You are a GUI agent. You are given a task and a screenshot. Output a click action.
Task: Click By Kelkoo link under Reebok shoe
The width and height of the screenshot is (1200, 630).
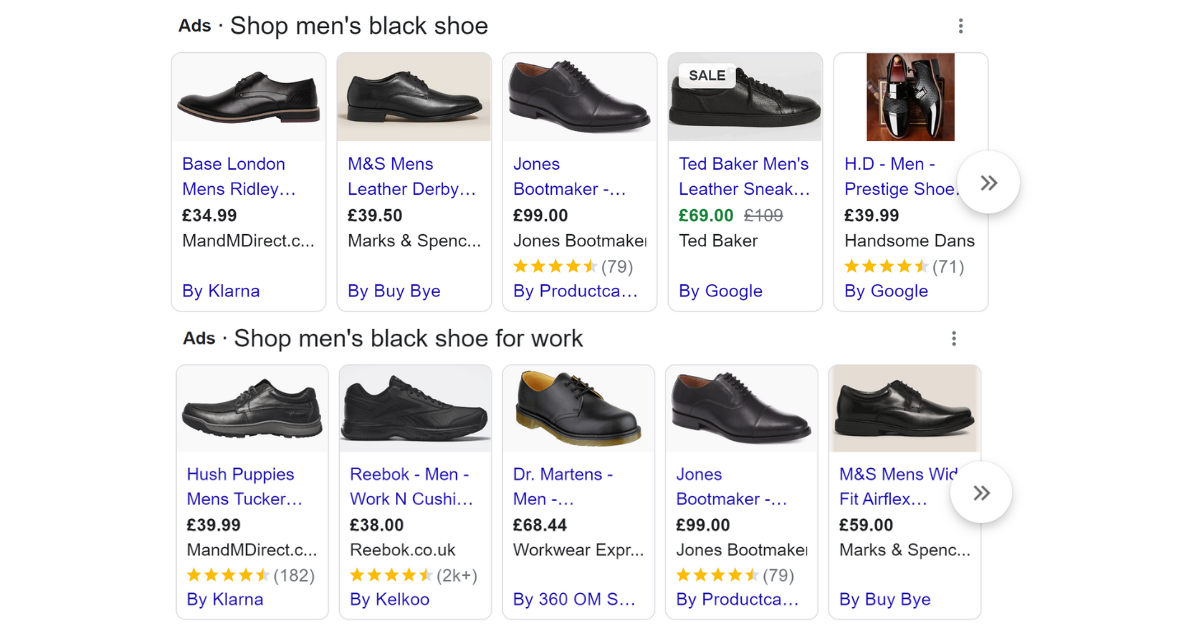click(x=389, y=599)
